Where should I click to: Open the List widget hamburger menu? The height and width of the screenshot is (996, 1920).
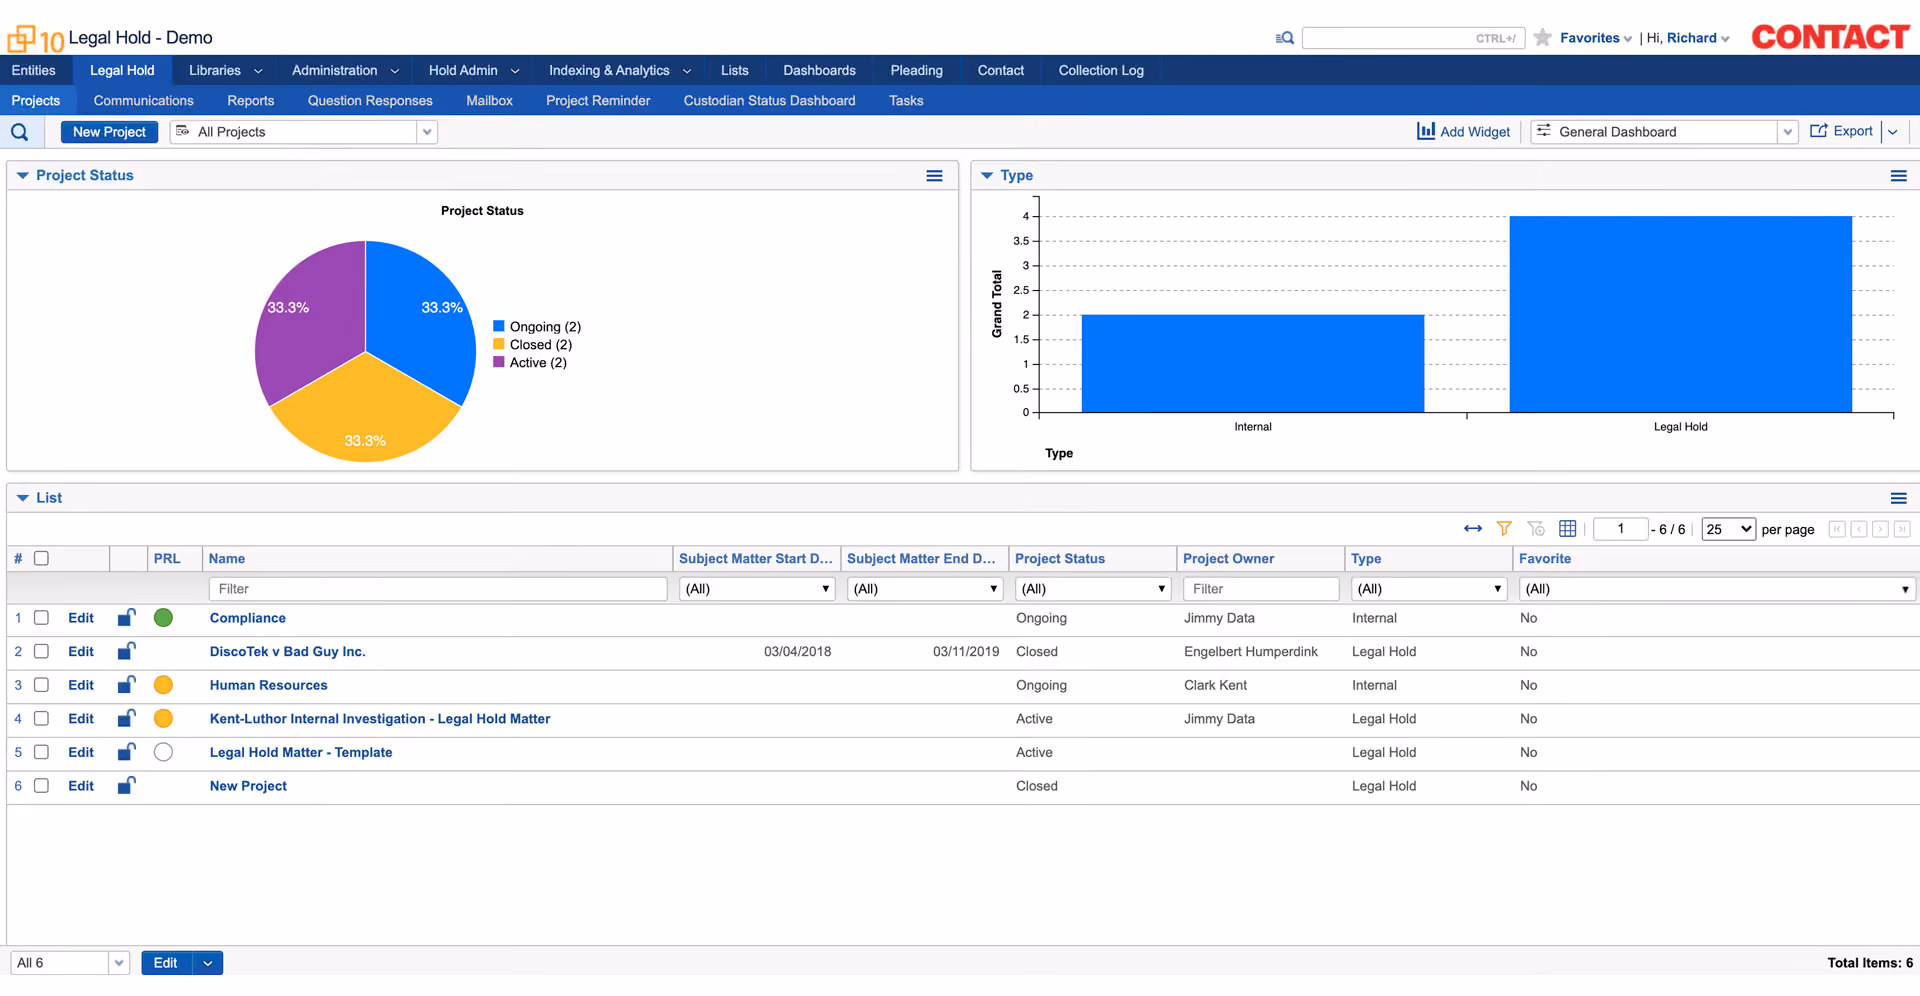1898,498
